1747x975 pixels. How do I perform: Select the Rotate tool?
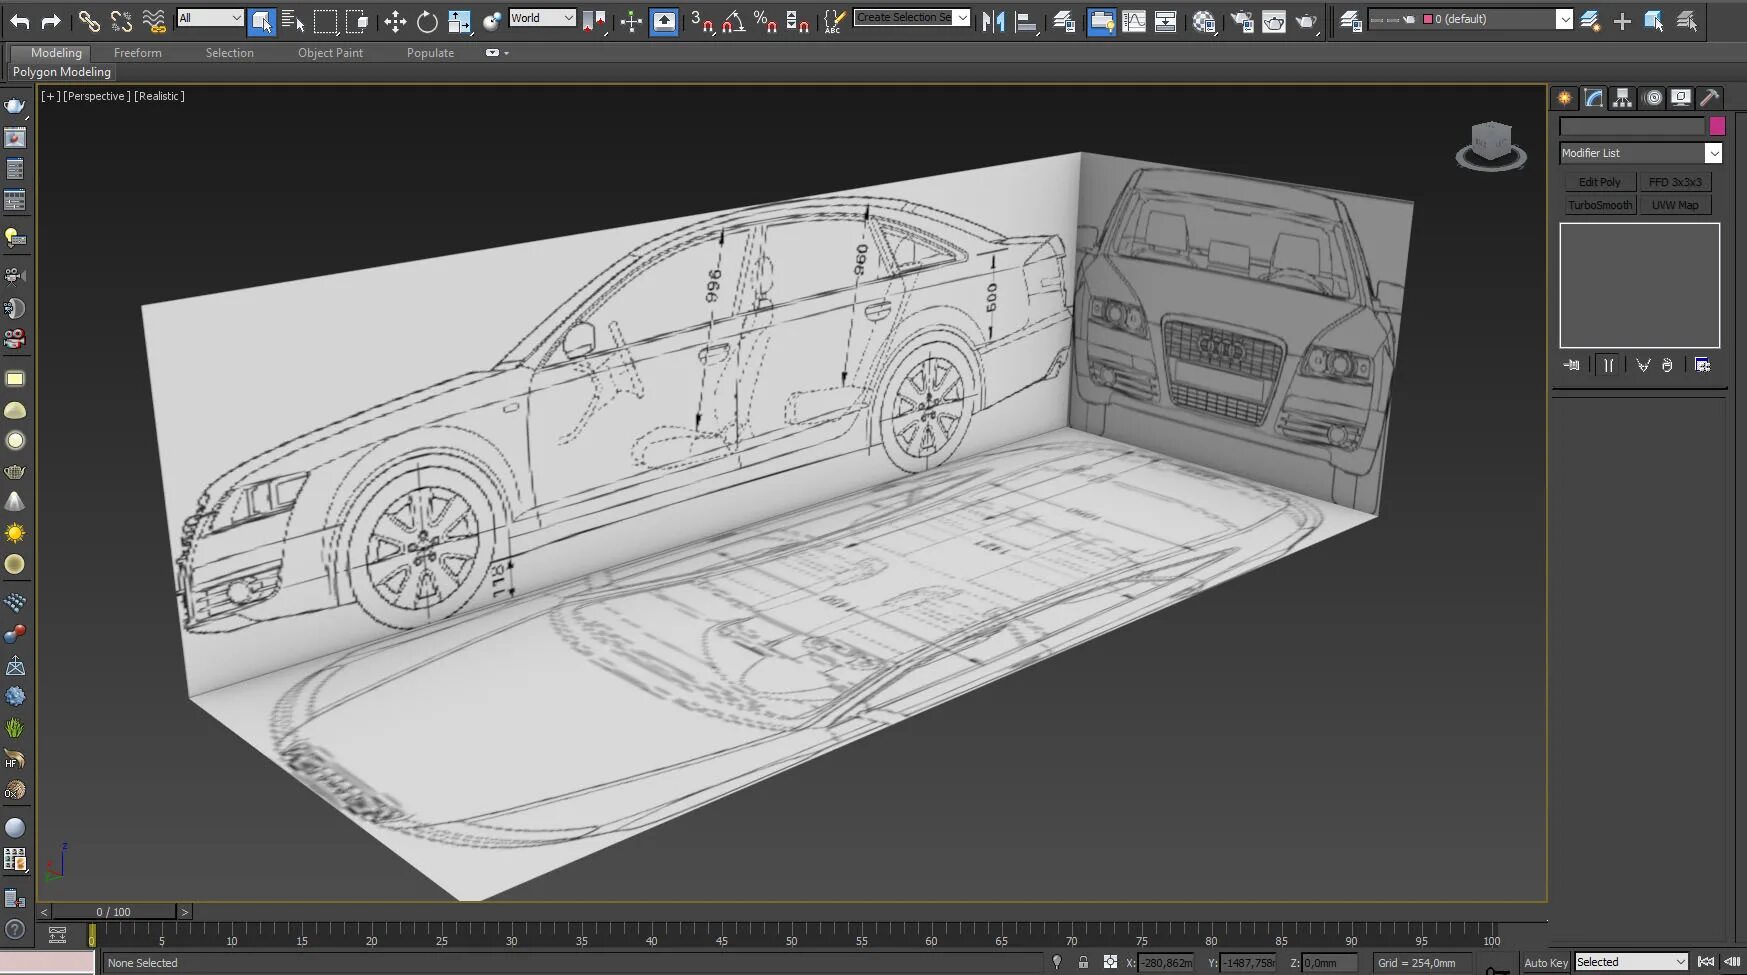(427, 21)
